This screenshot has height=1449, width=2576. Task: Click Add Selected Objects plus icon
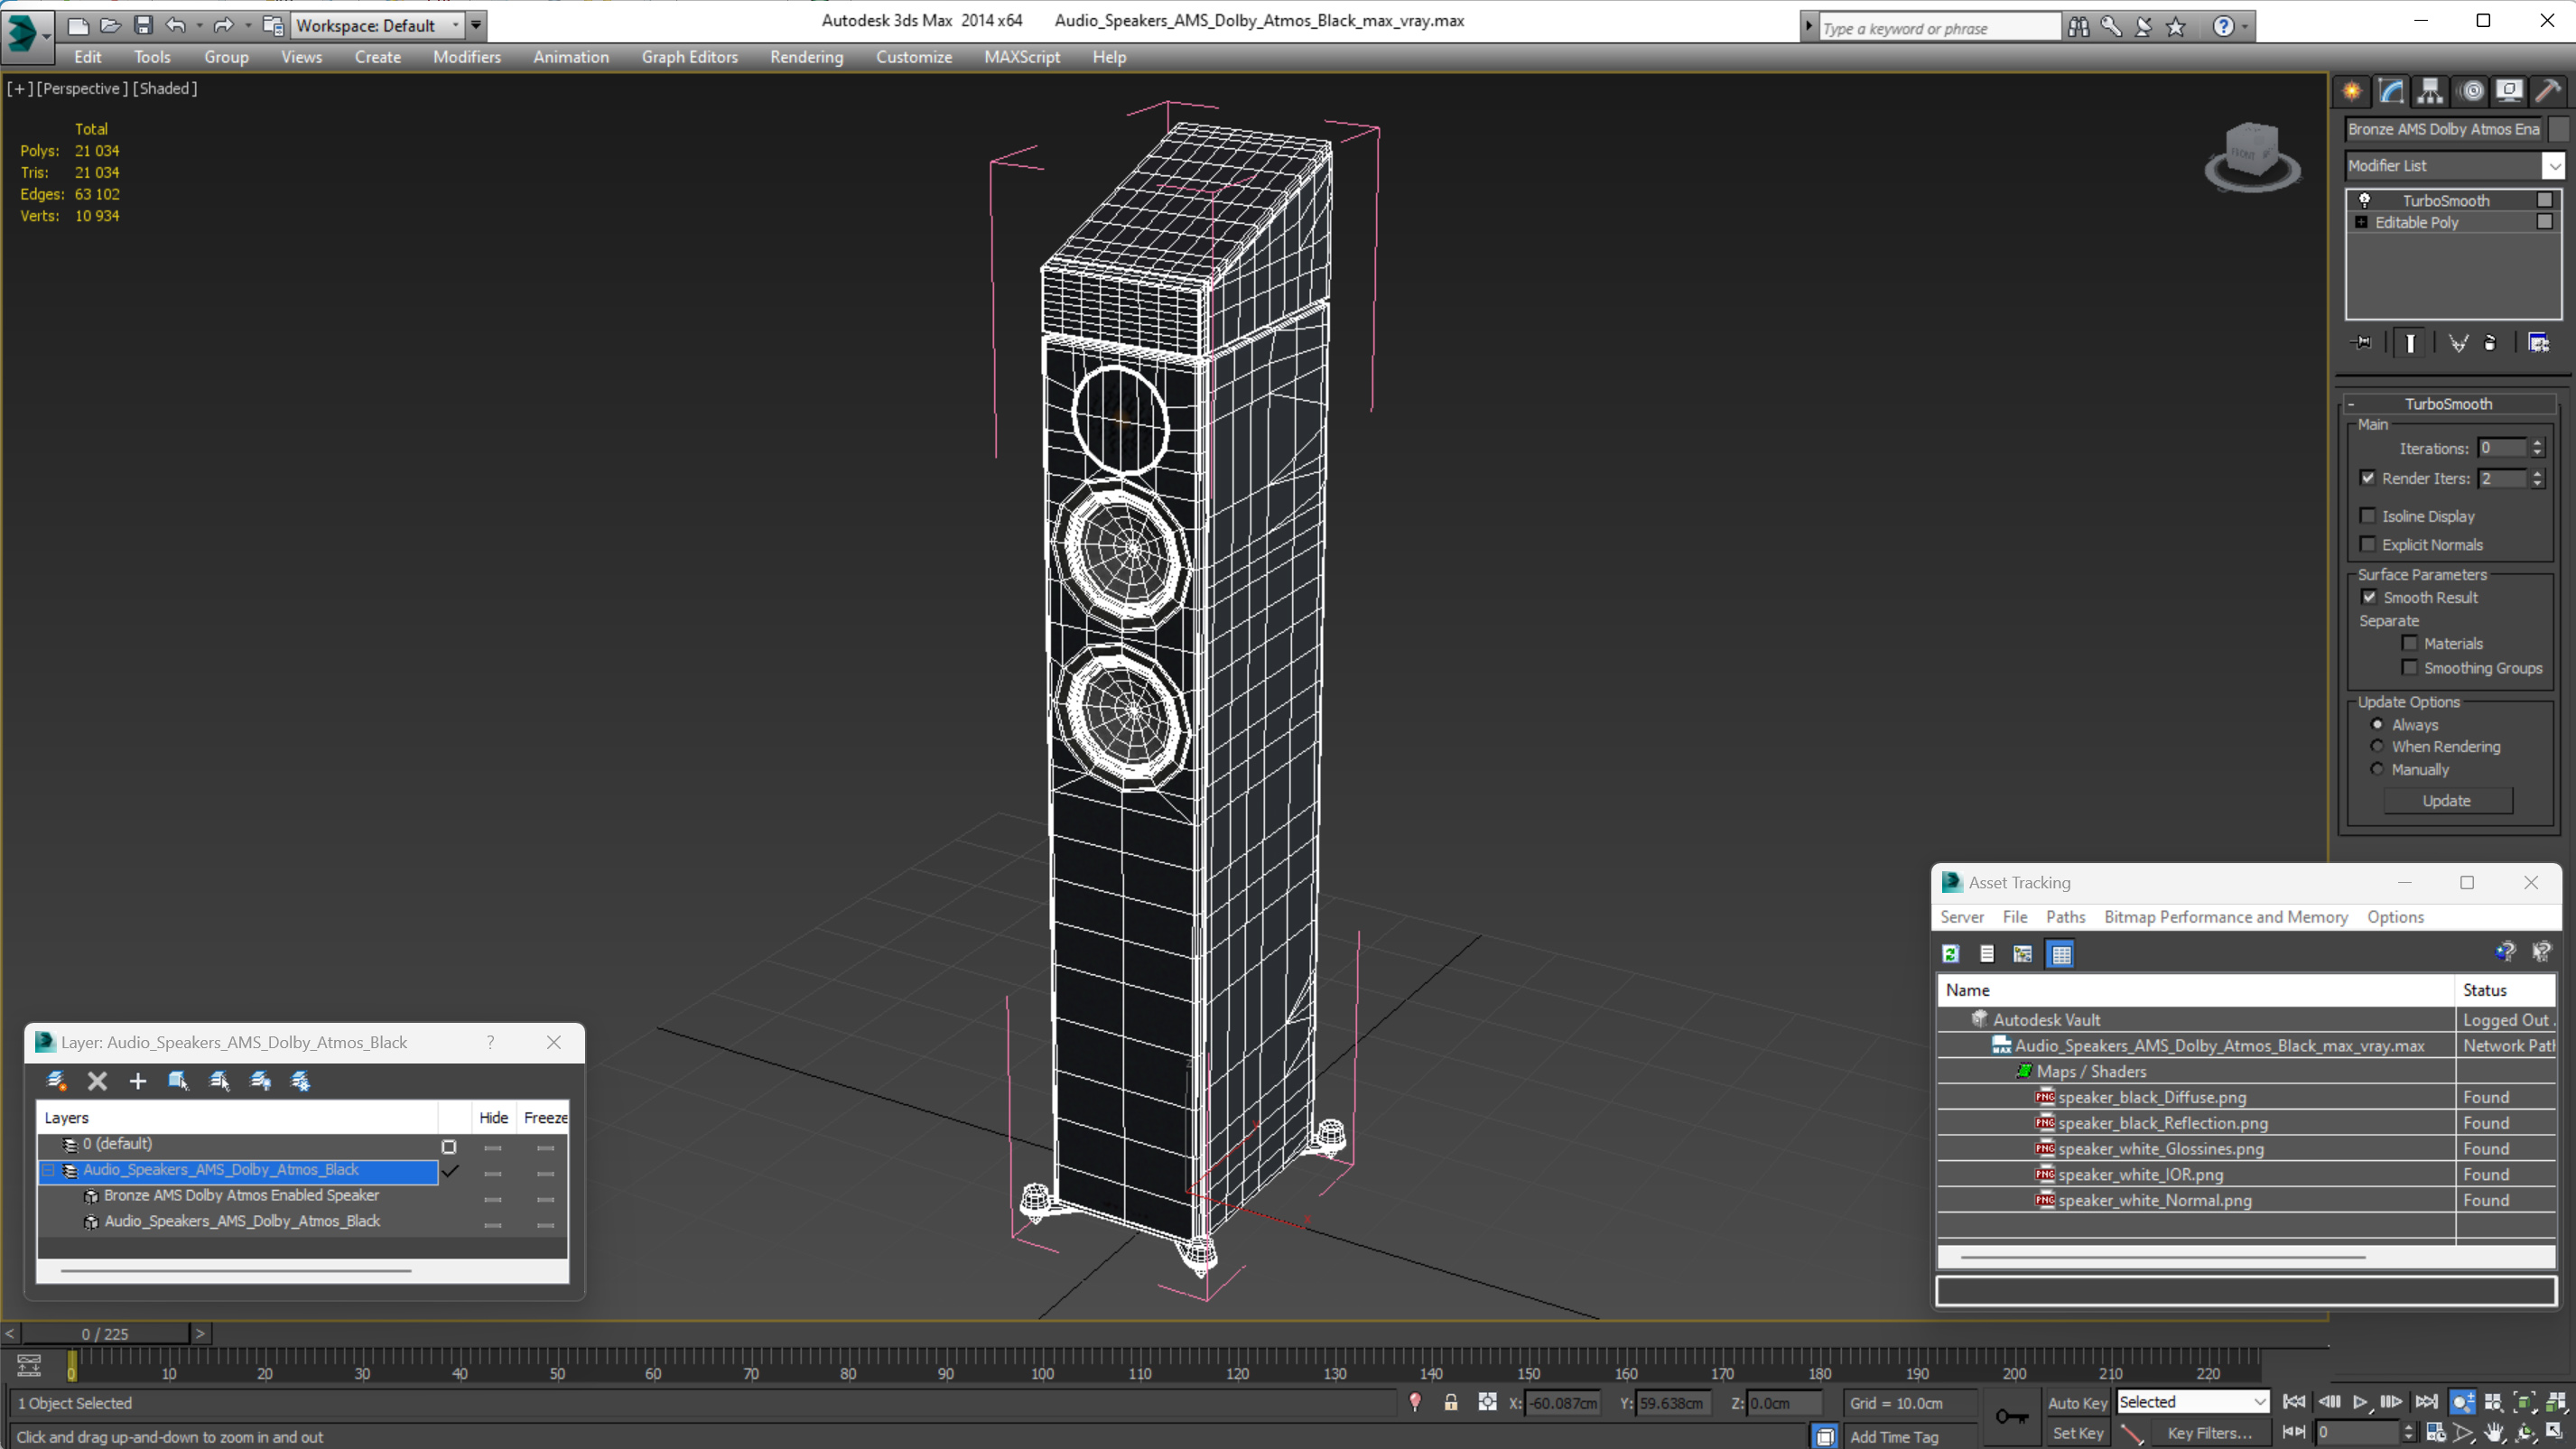pos(138,1081)
